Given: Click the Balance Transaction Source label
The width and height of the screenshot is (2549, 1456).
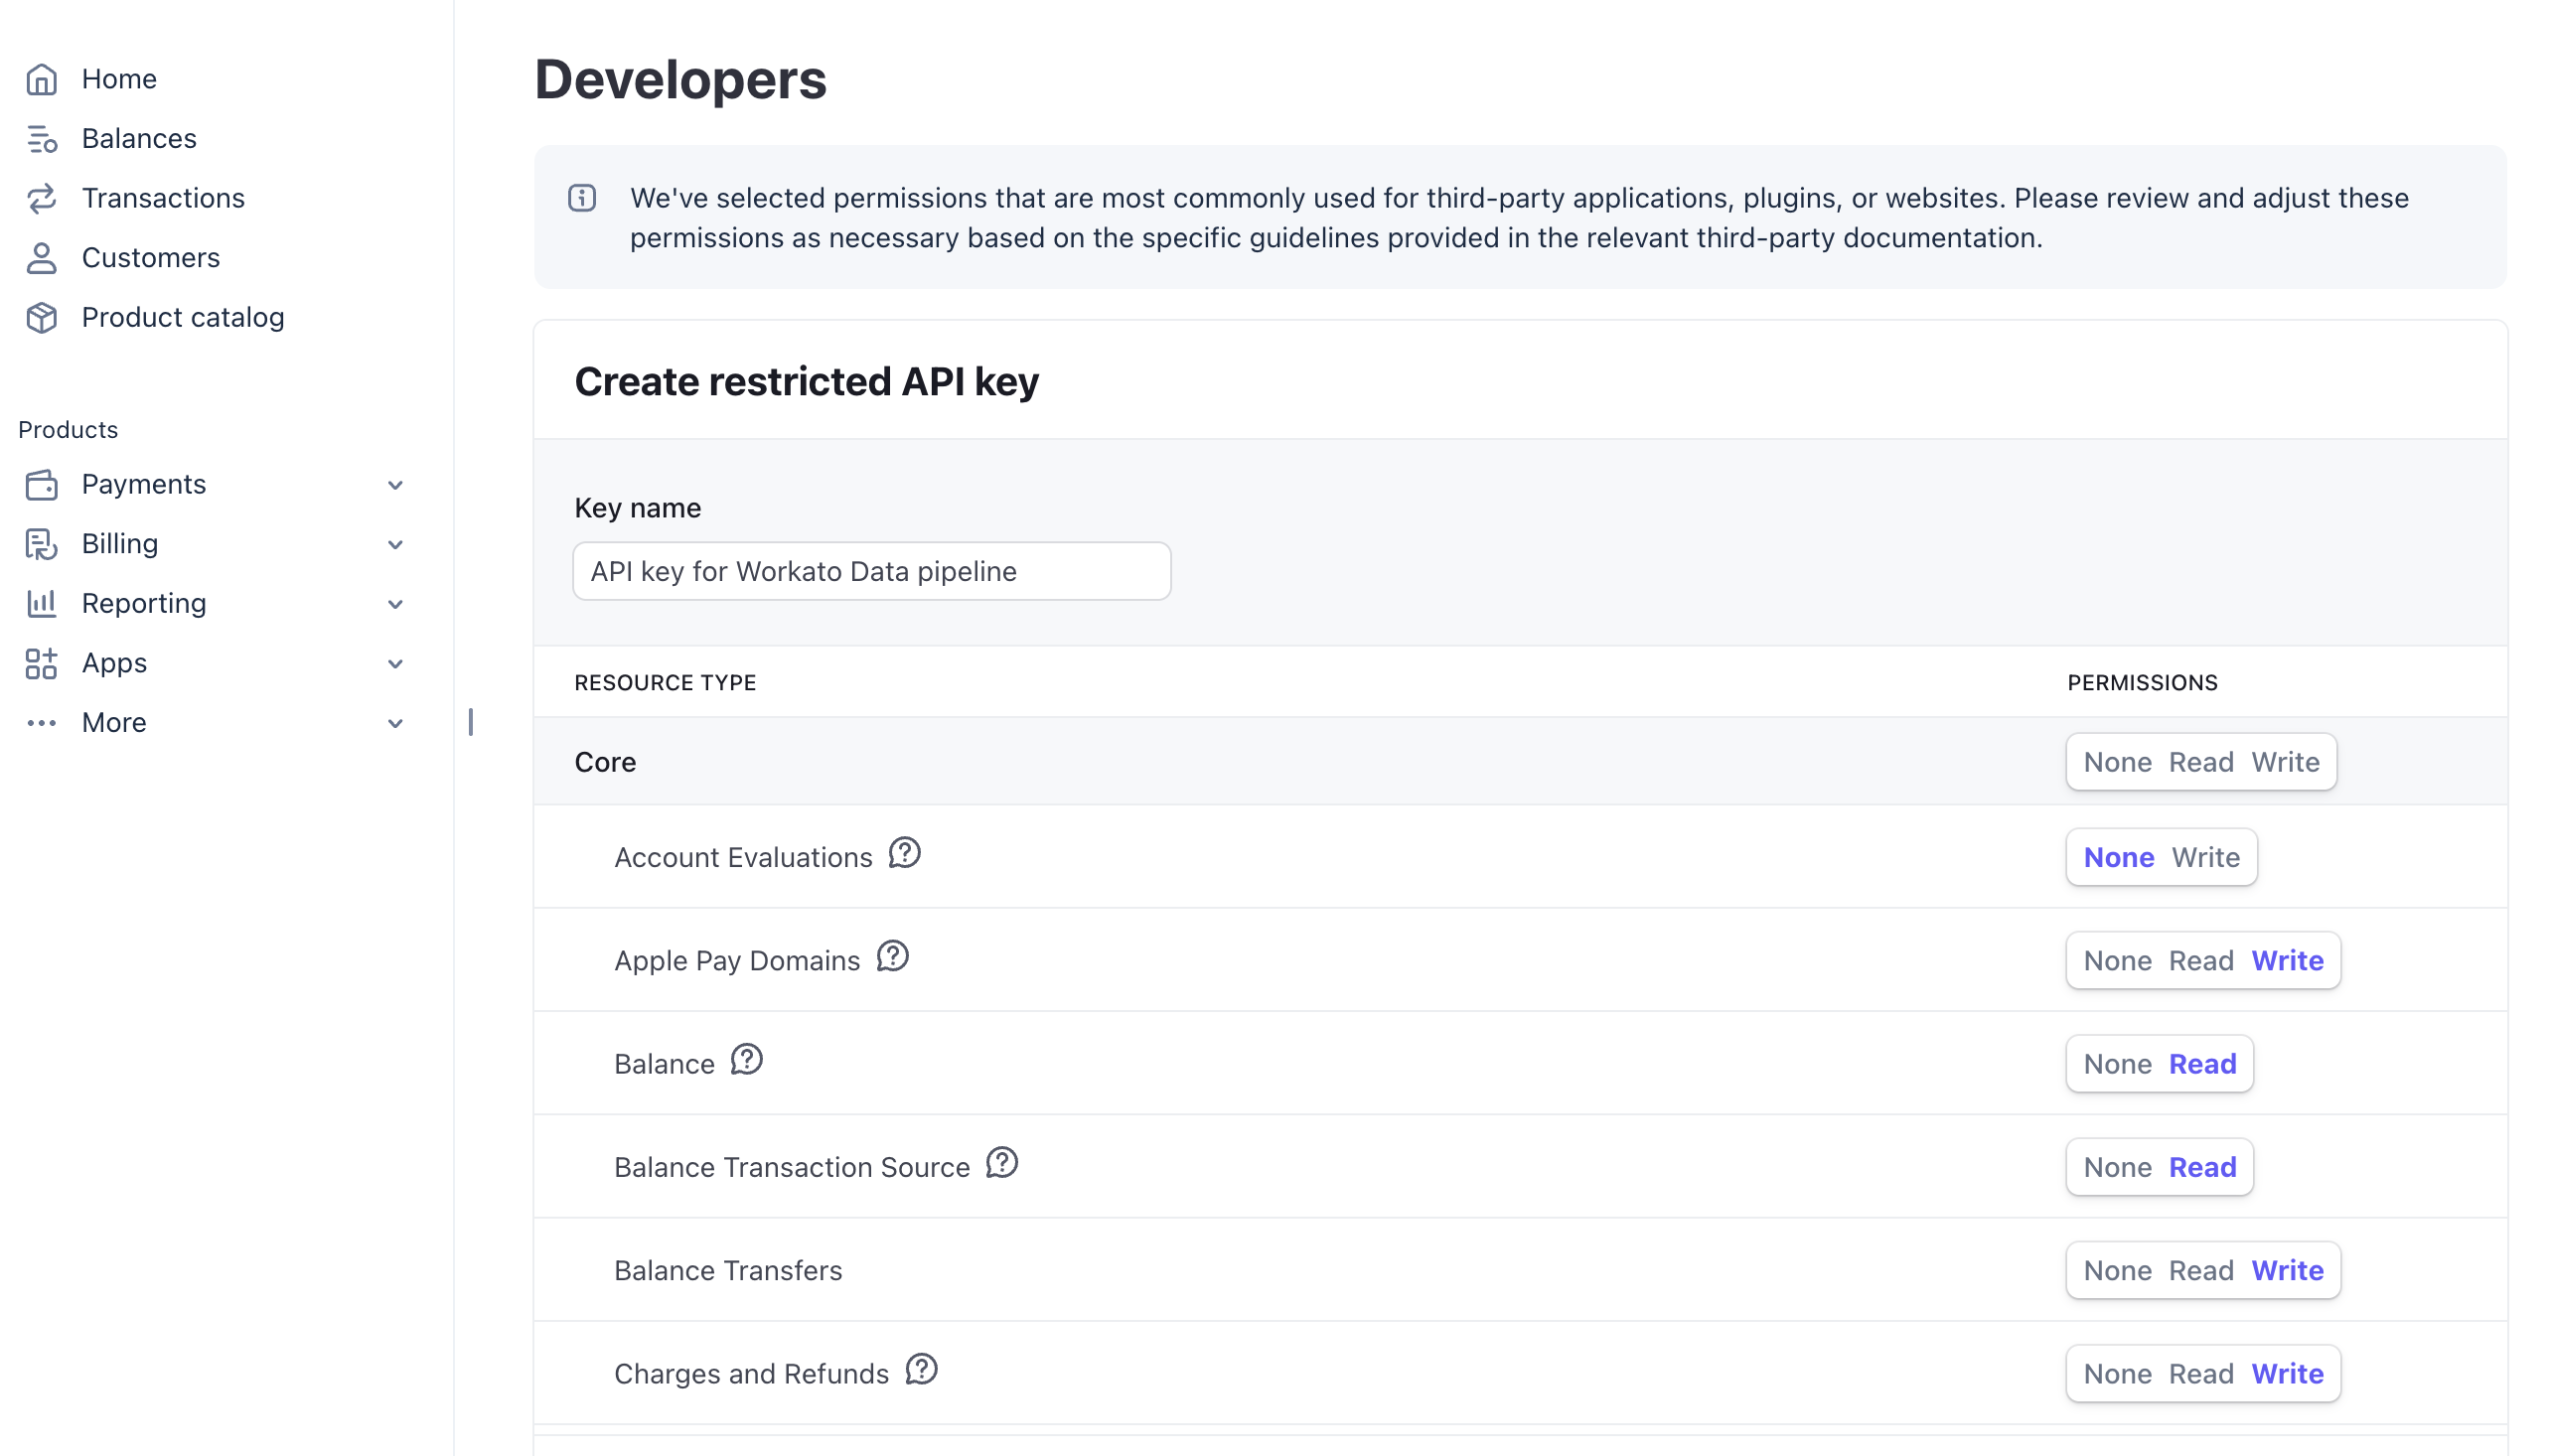Looking at the screenshot, I should (792, 1167).
